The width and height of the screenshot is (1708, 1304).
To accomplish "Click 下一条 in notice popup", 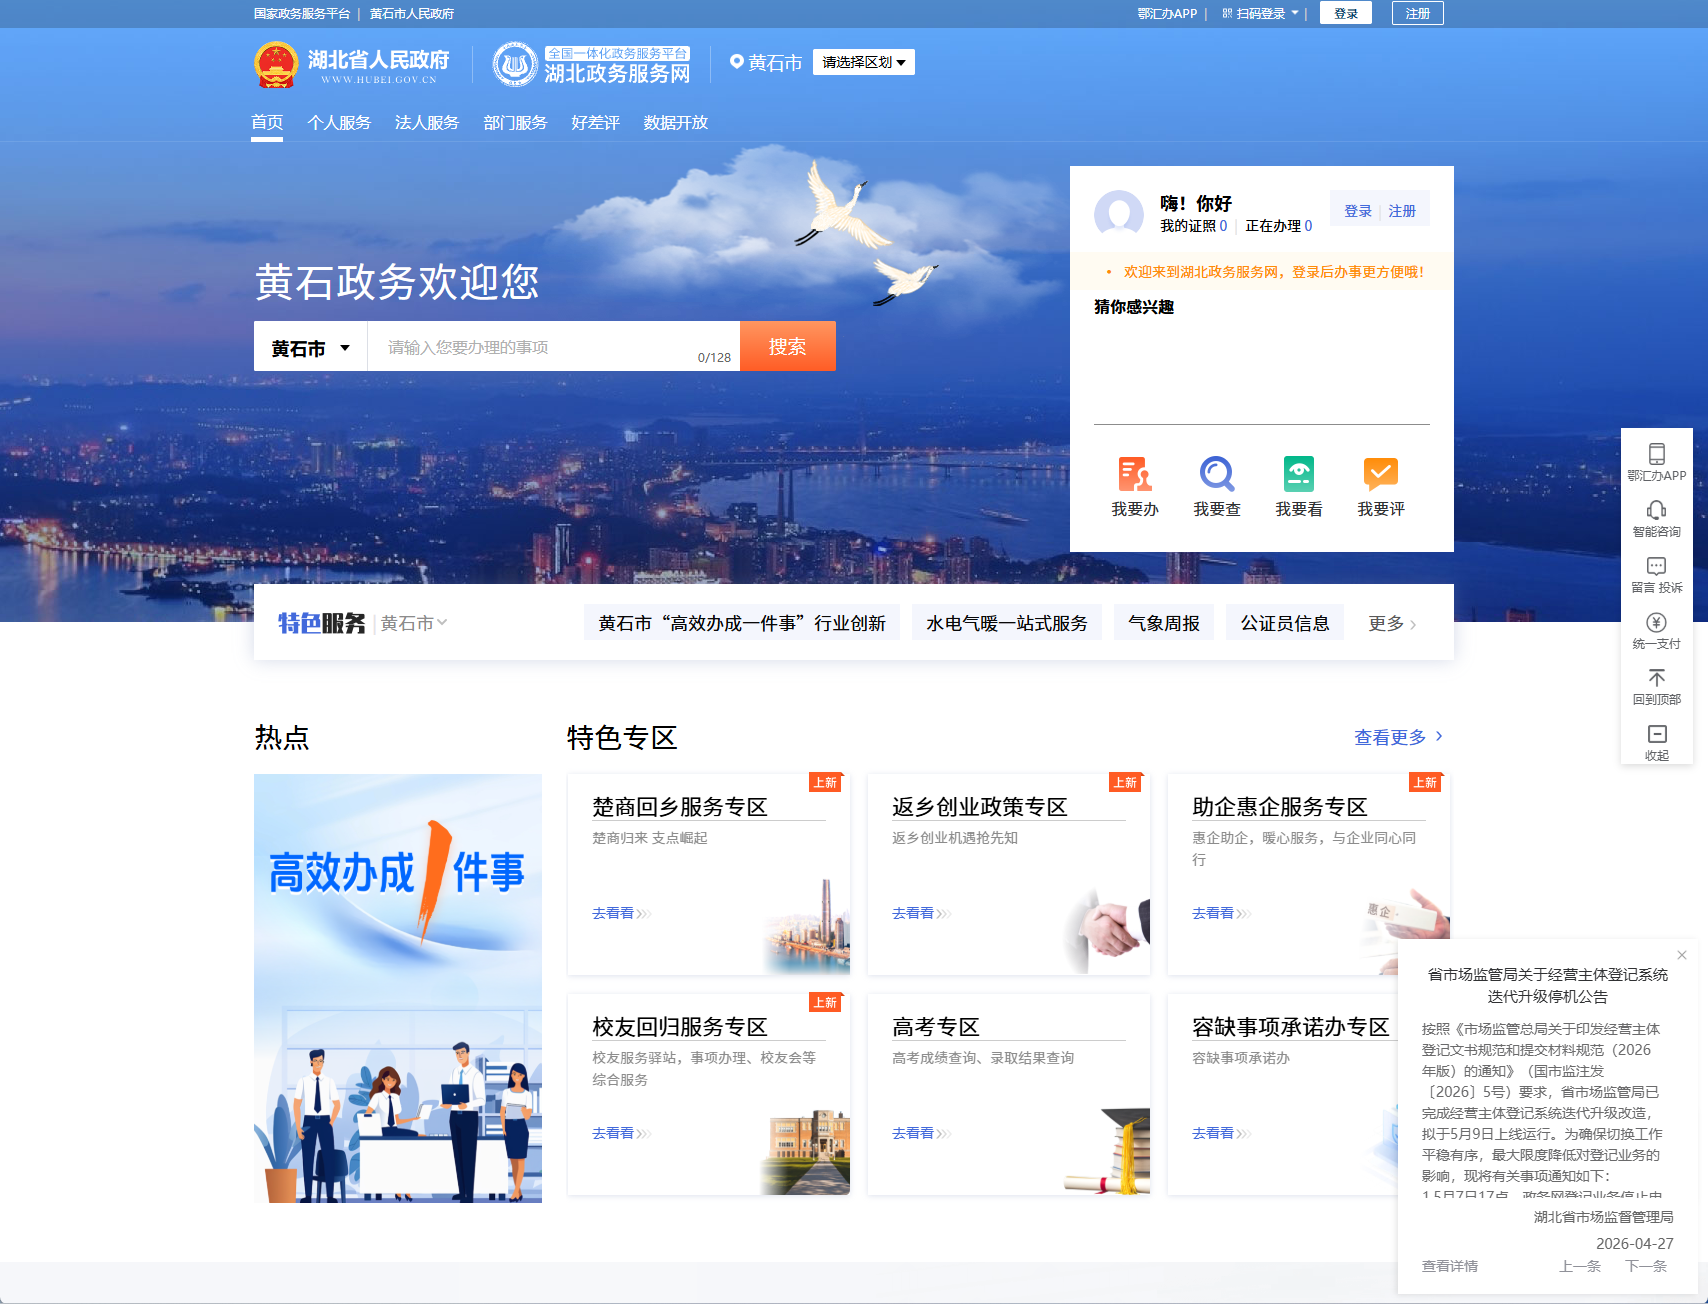I will (1646, 1266).
